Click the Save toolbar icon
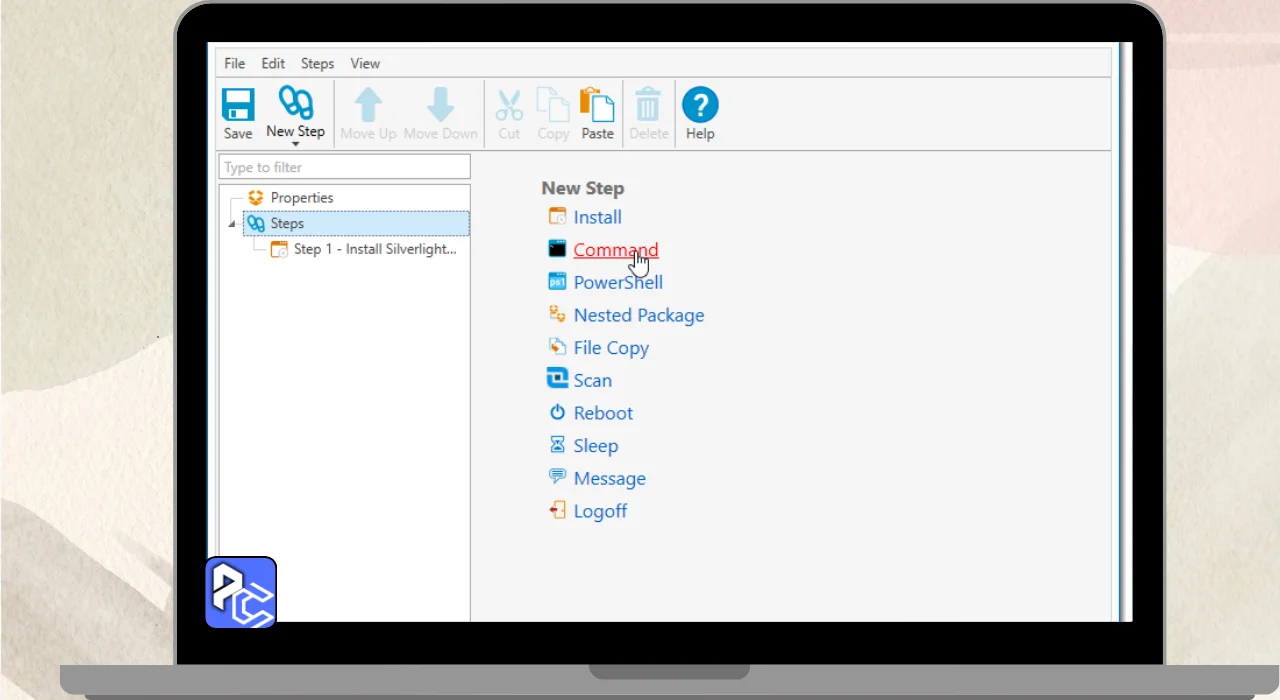 click(238, 105)
